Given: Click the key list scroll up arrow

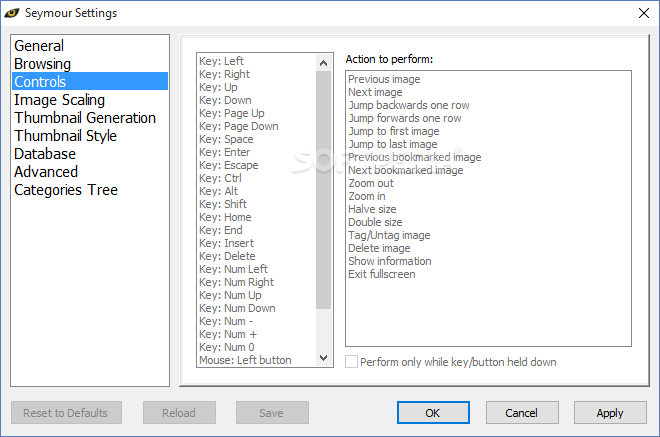Looking at the screenshot, I should (323, 63).
